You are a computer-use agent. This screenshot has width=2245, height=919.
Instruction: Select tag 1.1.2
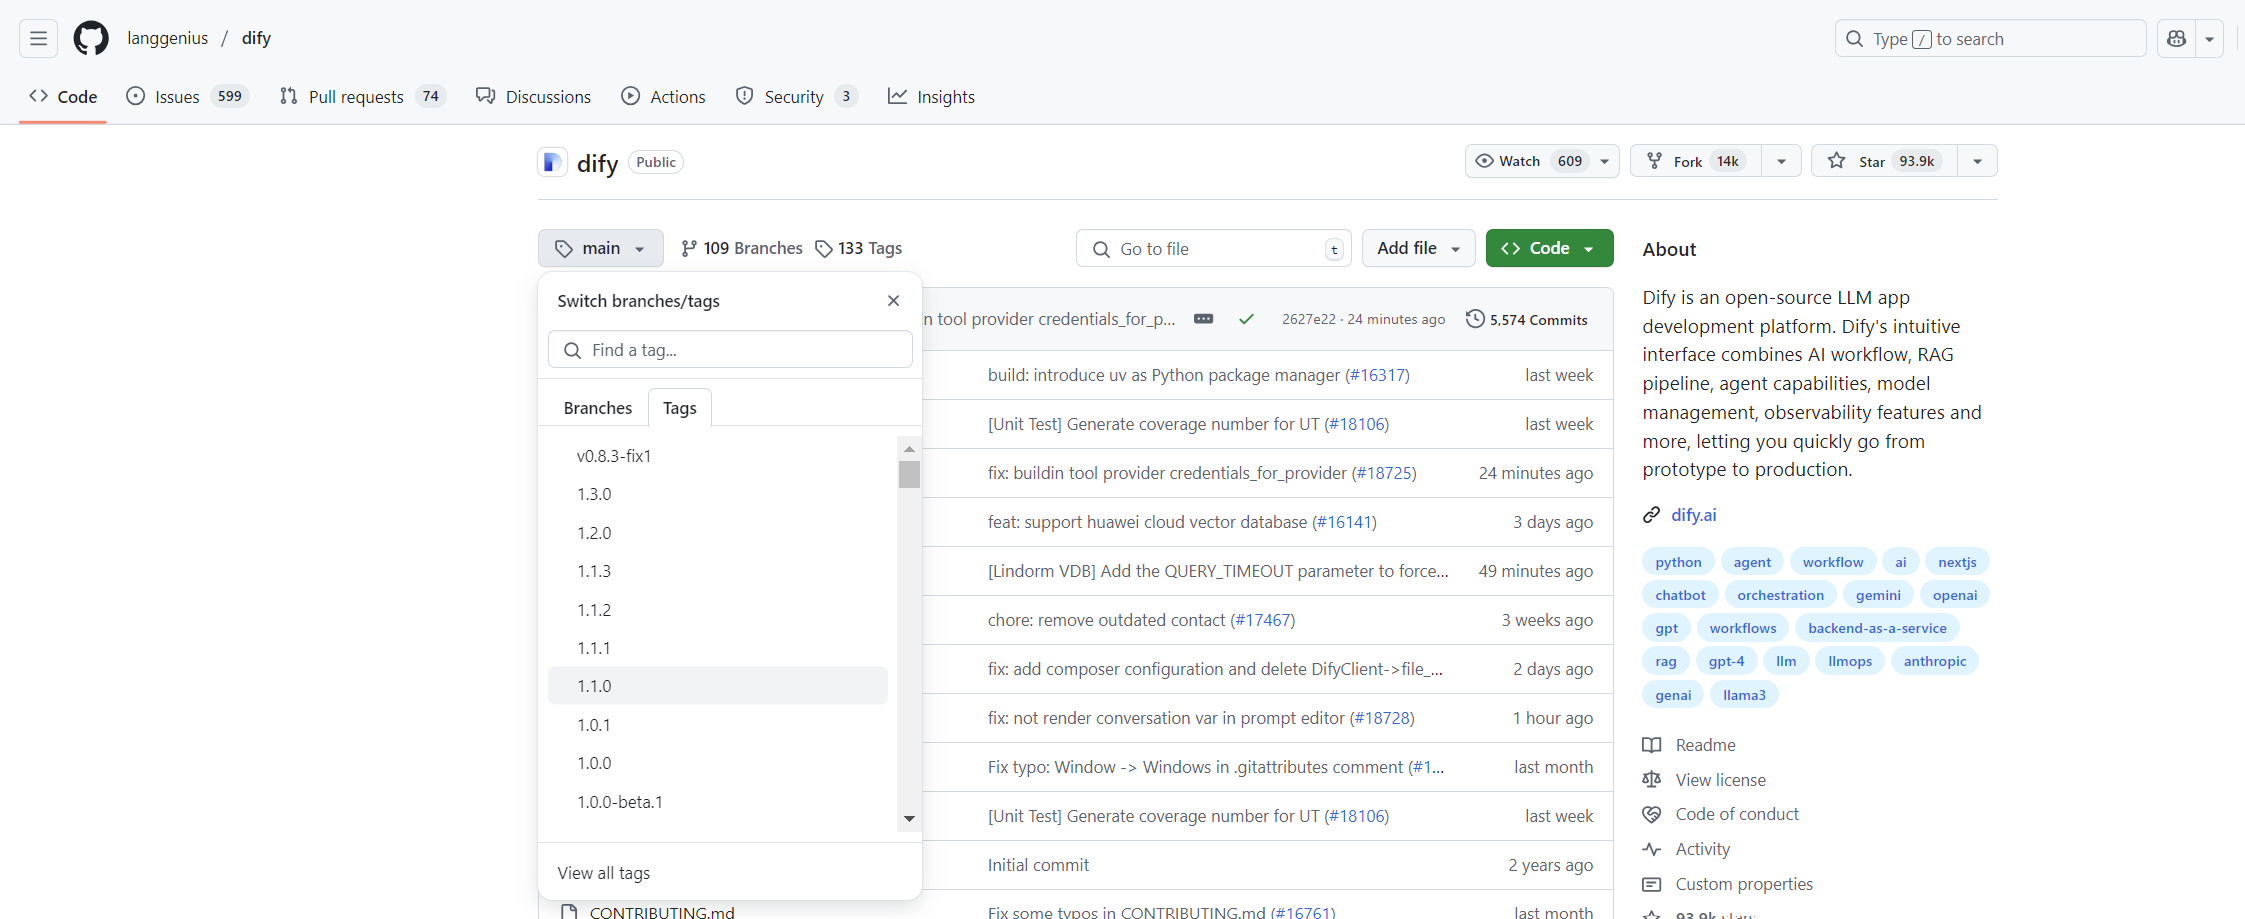718,610
